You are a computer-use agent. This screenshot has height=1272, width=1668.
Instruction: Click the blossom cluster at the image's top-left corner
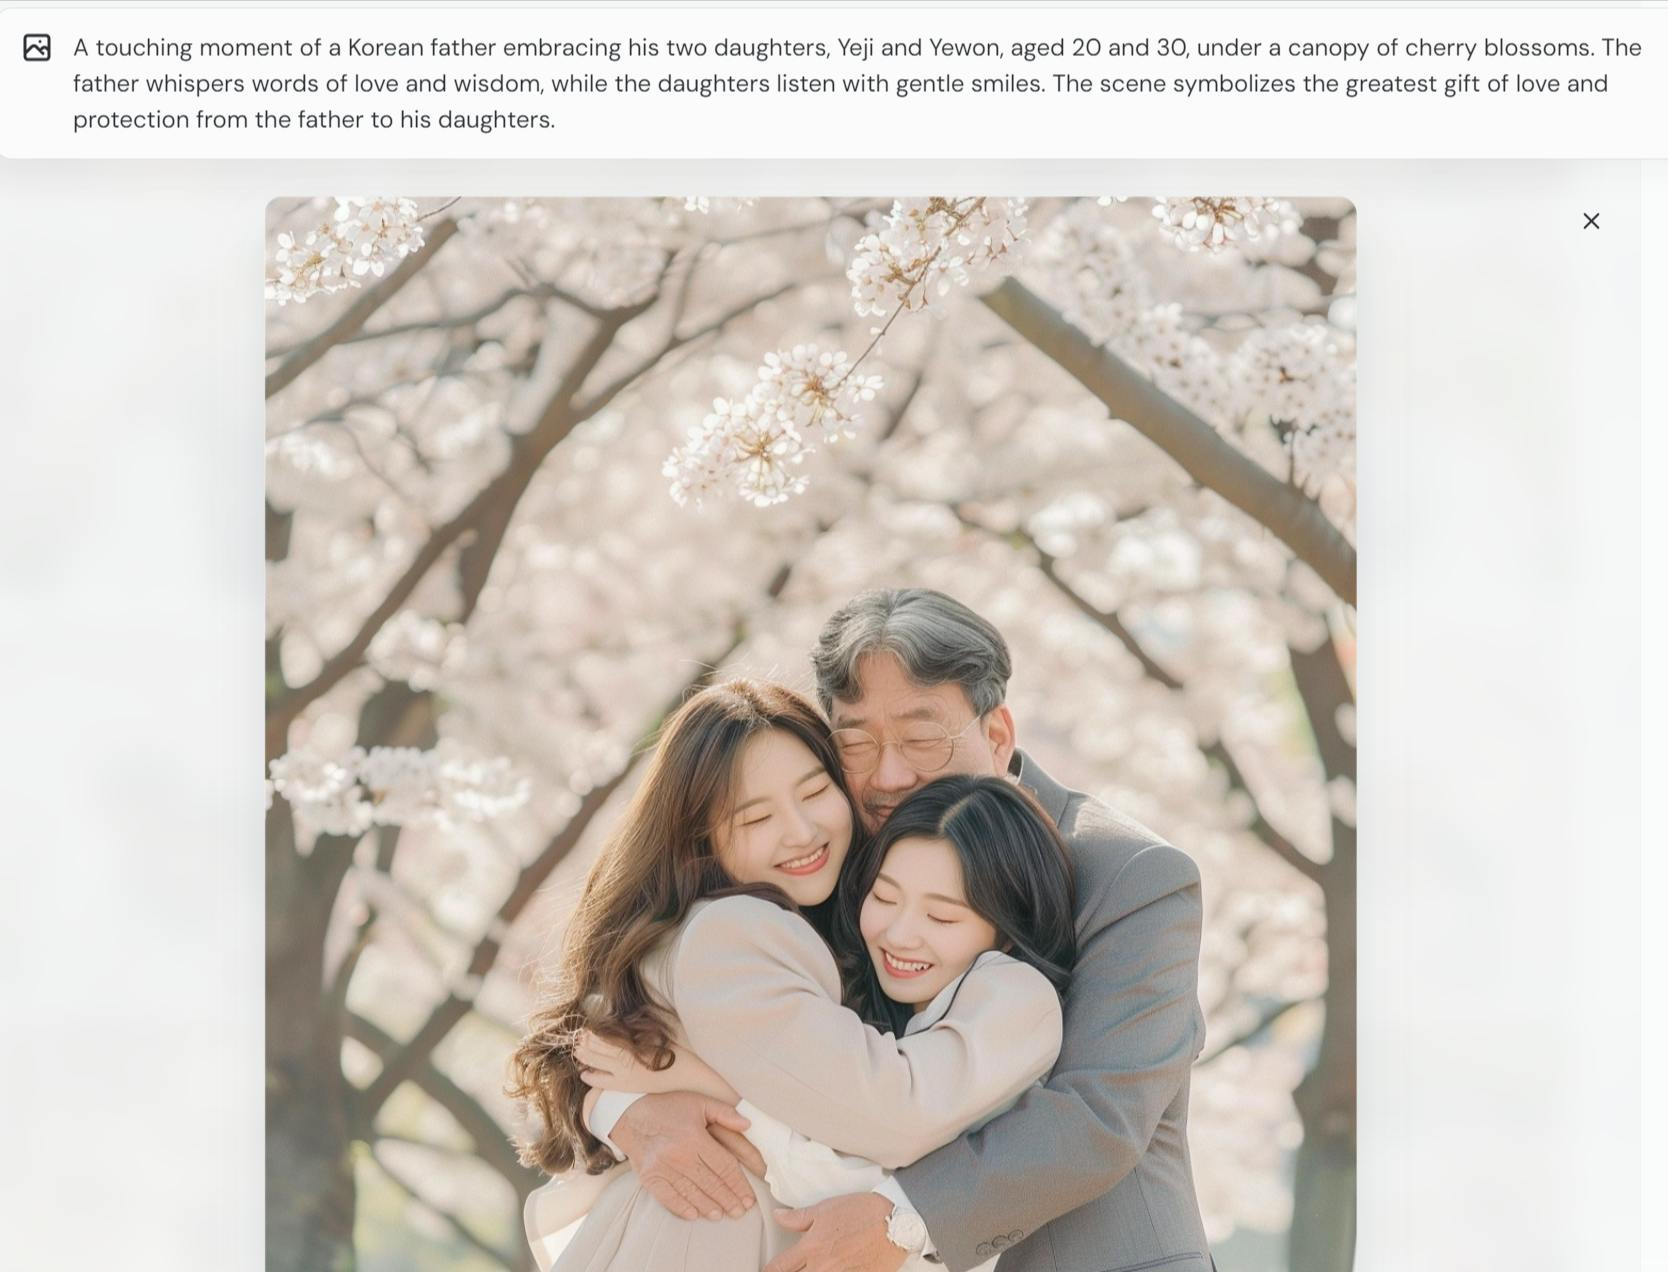tap(345, 245)
